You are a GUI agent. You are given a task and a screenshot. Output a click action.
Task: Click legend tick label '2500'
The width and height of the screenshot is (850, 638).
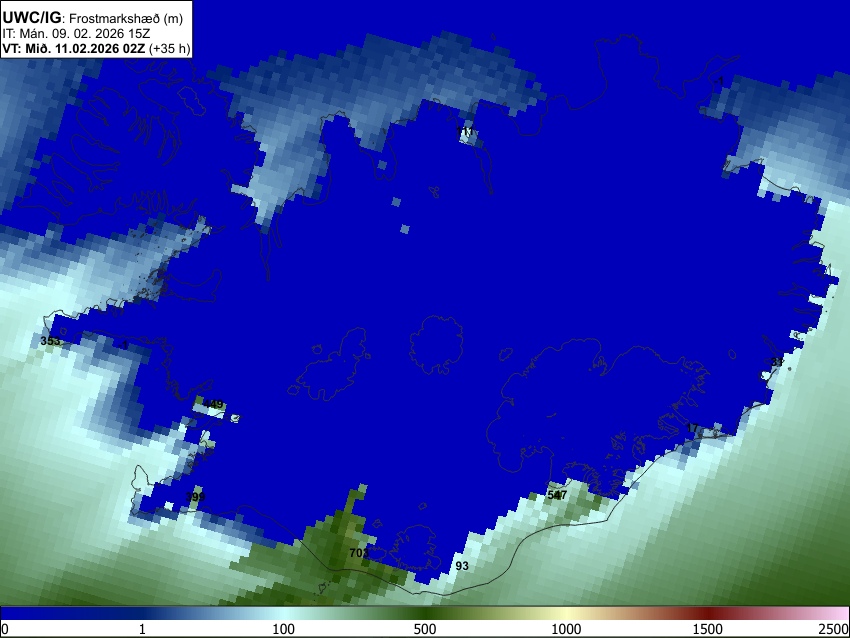coord(834,629)
